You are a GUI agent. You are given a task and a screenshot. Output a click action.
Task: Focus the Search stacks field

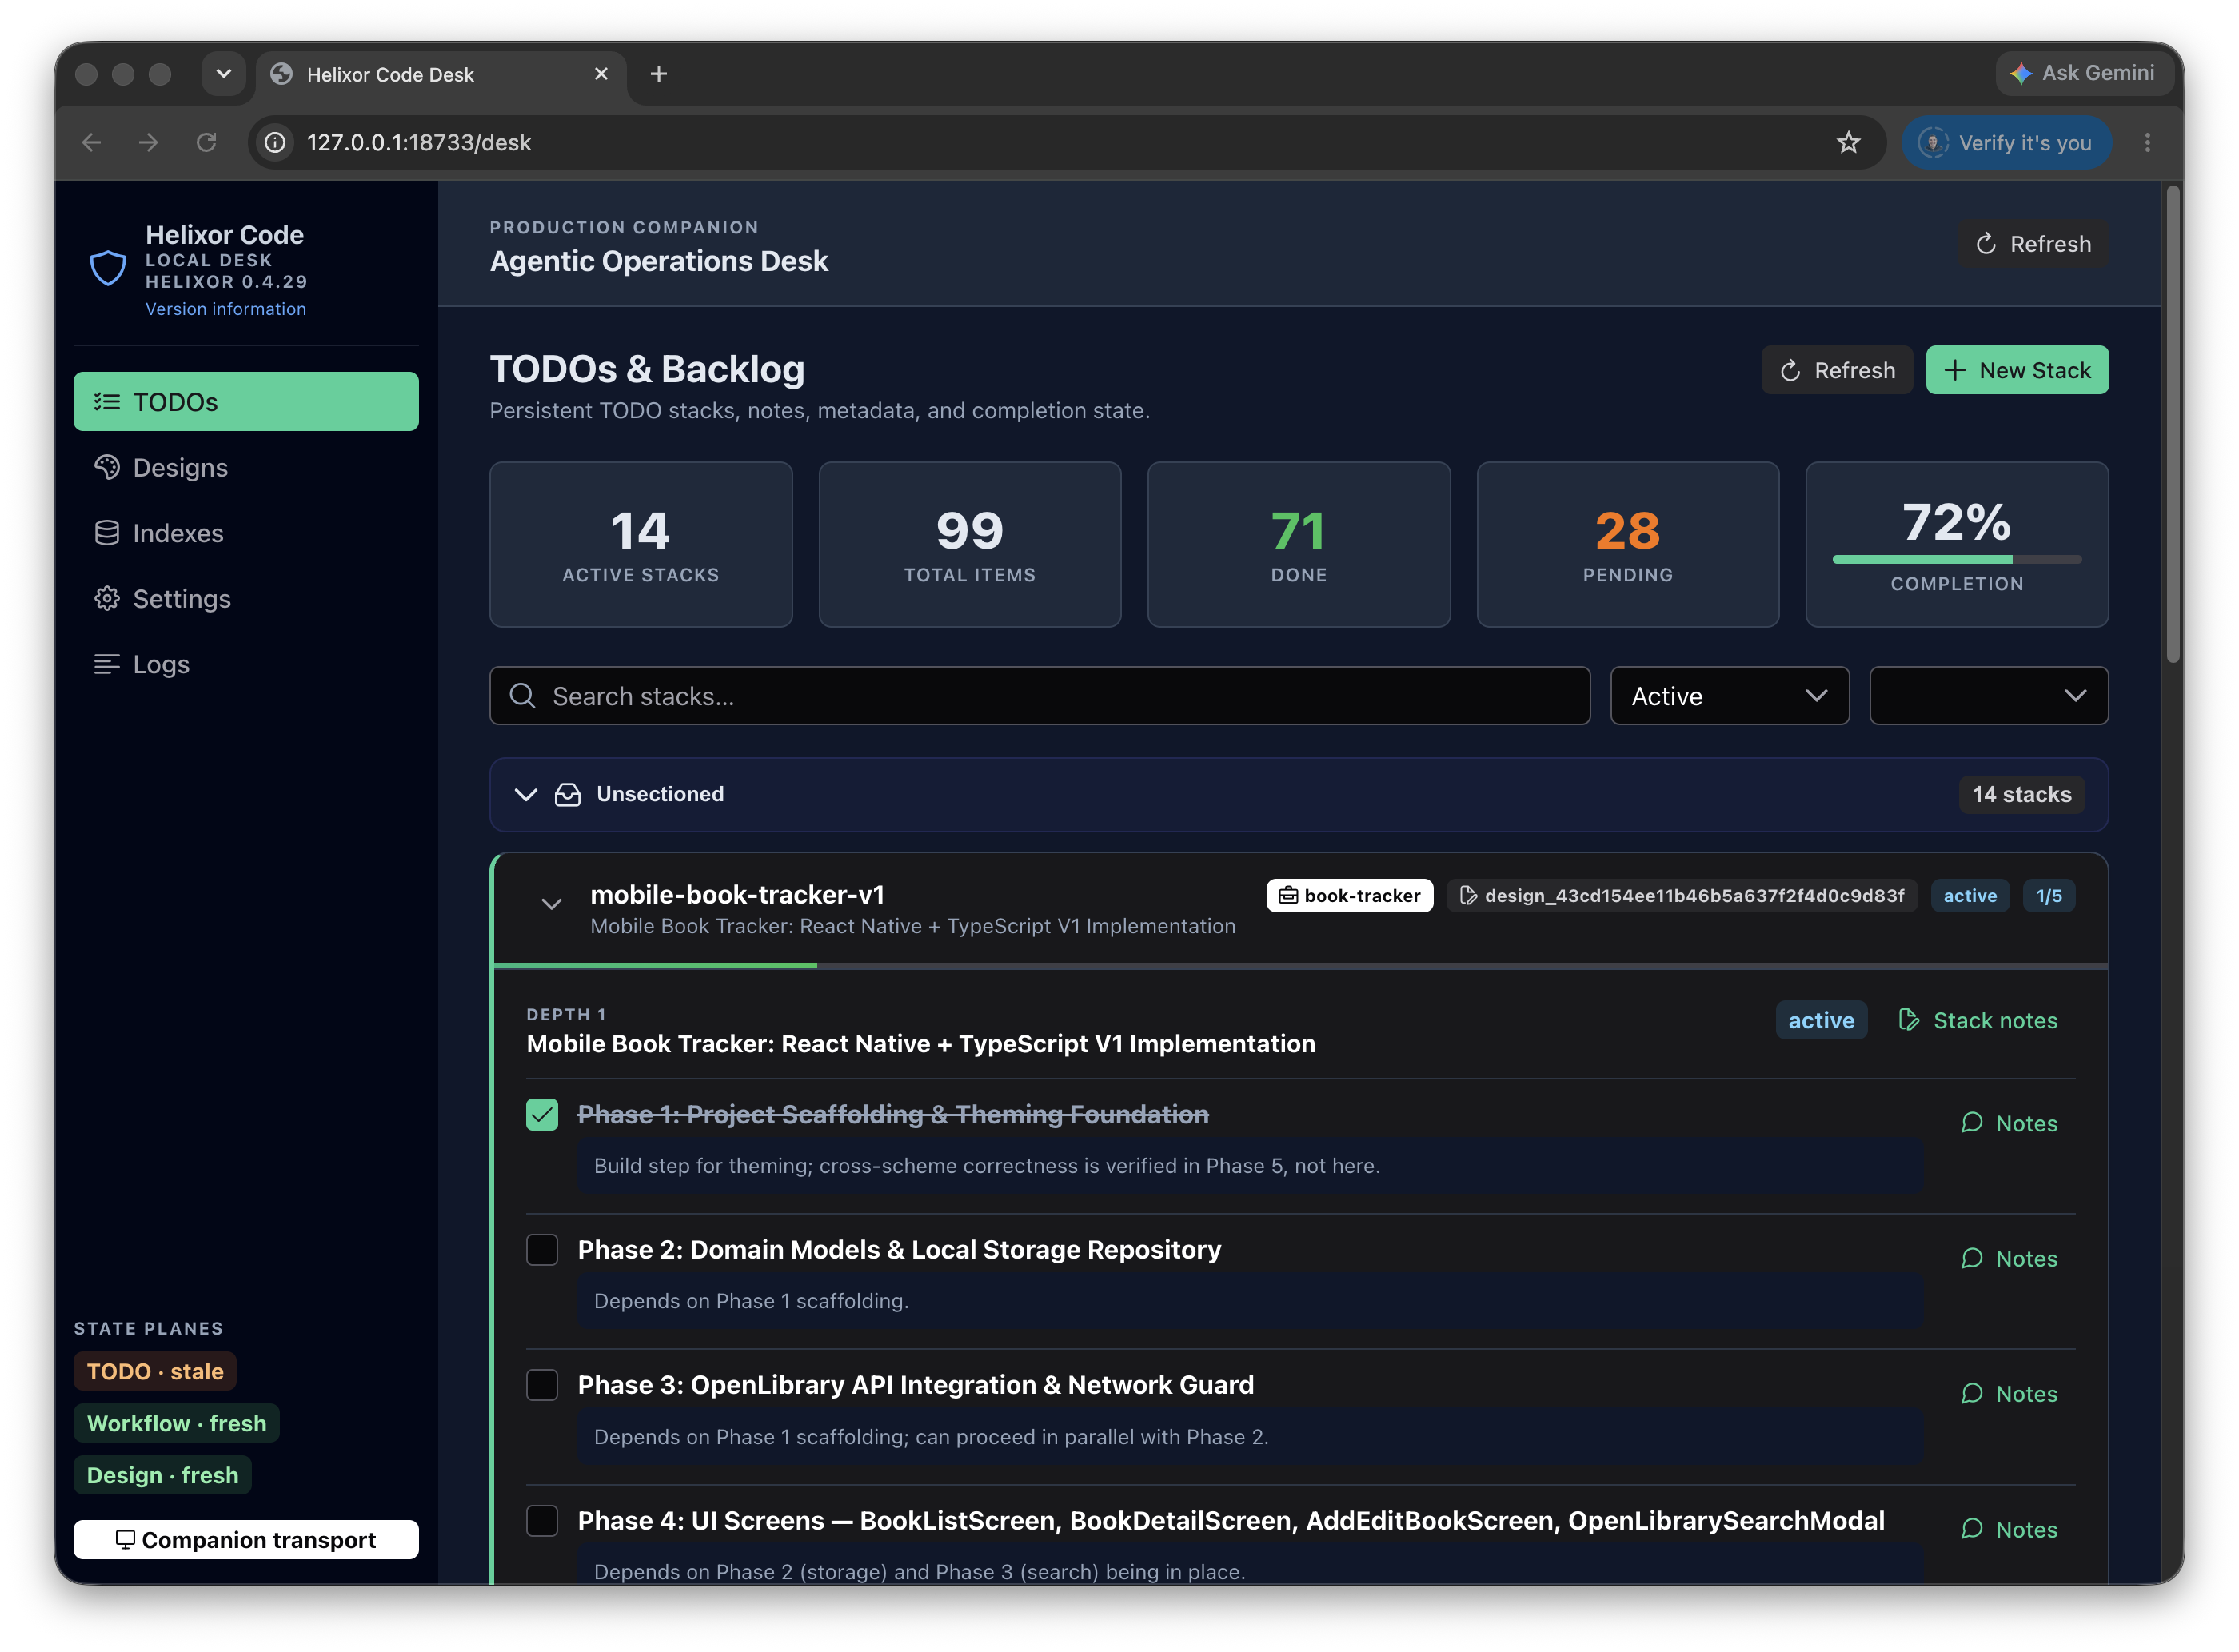click(x=1040, y=696)
